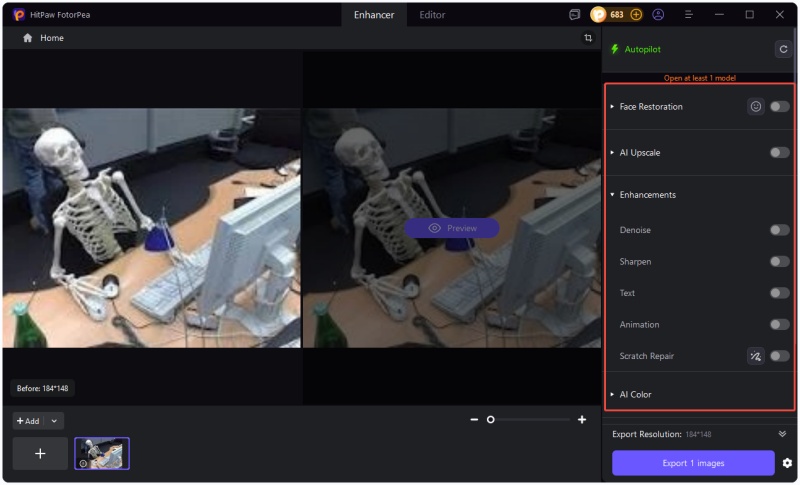Open the Add button dropdown arrow
800x485 pixels.
(x=54, y=421)
